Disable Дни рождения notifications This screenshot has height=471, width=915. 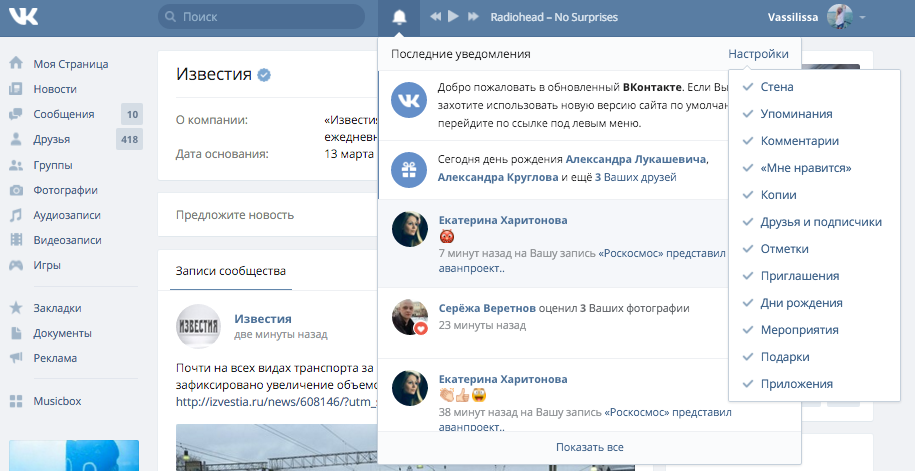[x=801, y=303]
